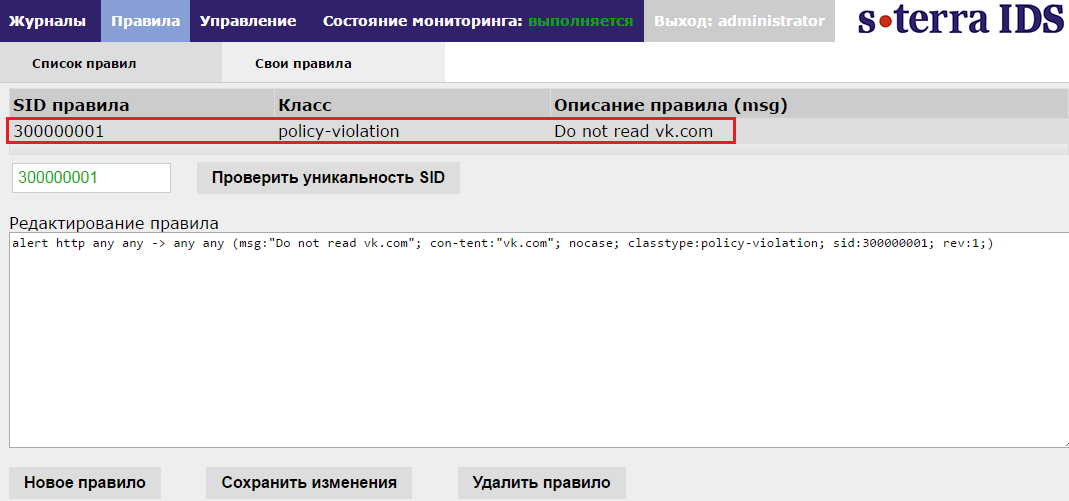Click the Редактирование правила label
The height and width of the screenshot is (501, 1069).
[x=115, y=223]
